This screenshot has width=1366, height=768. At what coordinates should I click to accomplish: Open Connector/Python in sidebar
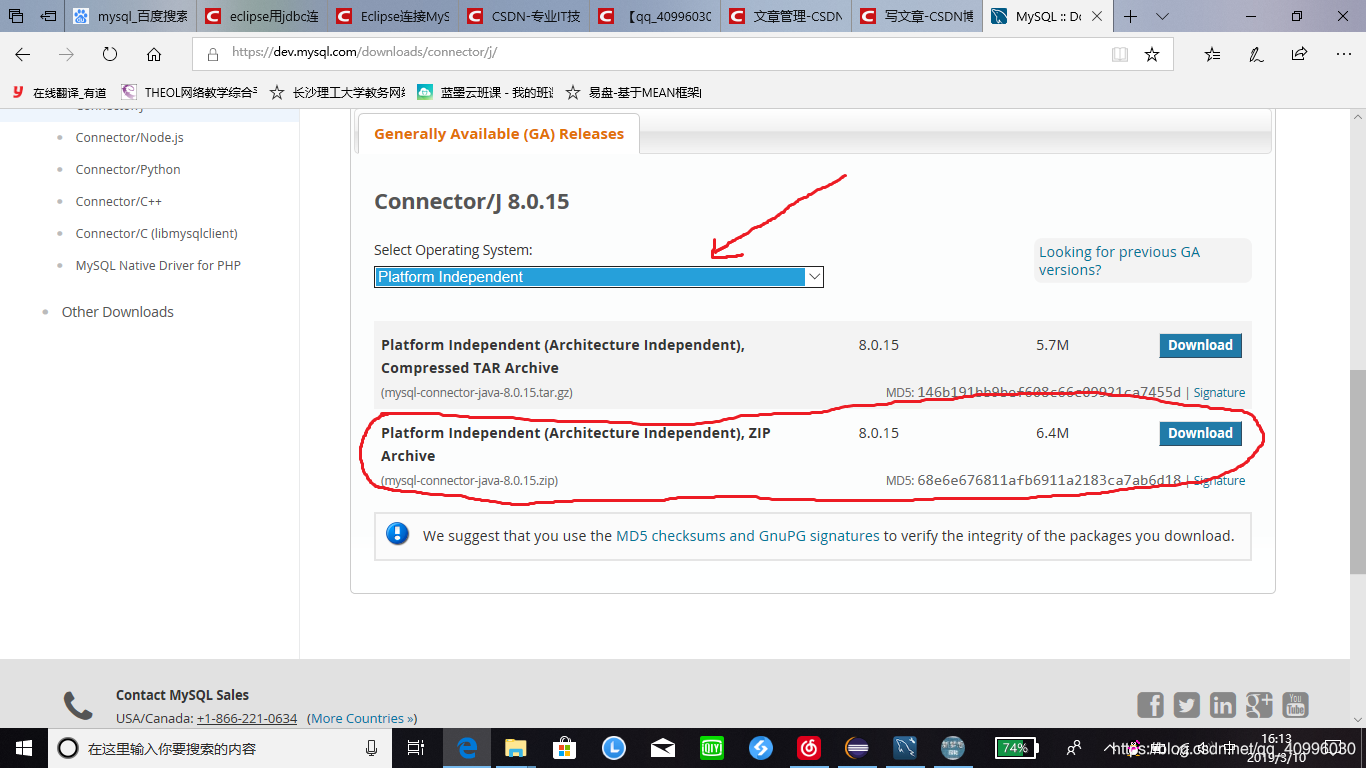coord(128,169)
